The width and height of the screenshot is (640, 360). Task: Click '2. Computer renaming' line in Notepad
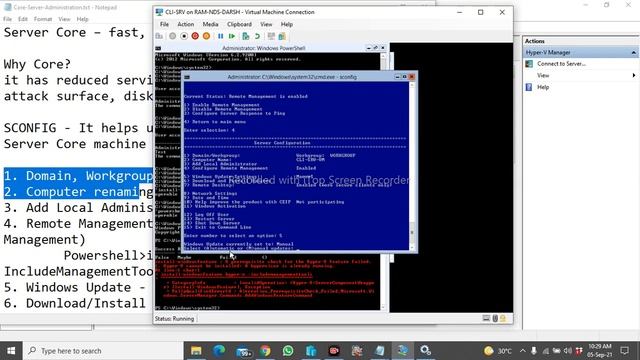click(78, 192)
